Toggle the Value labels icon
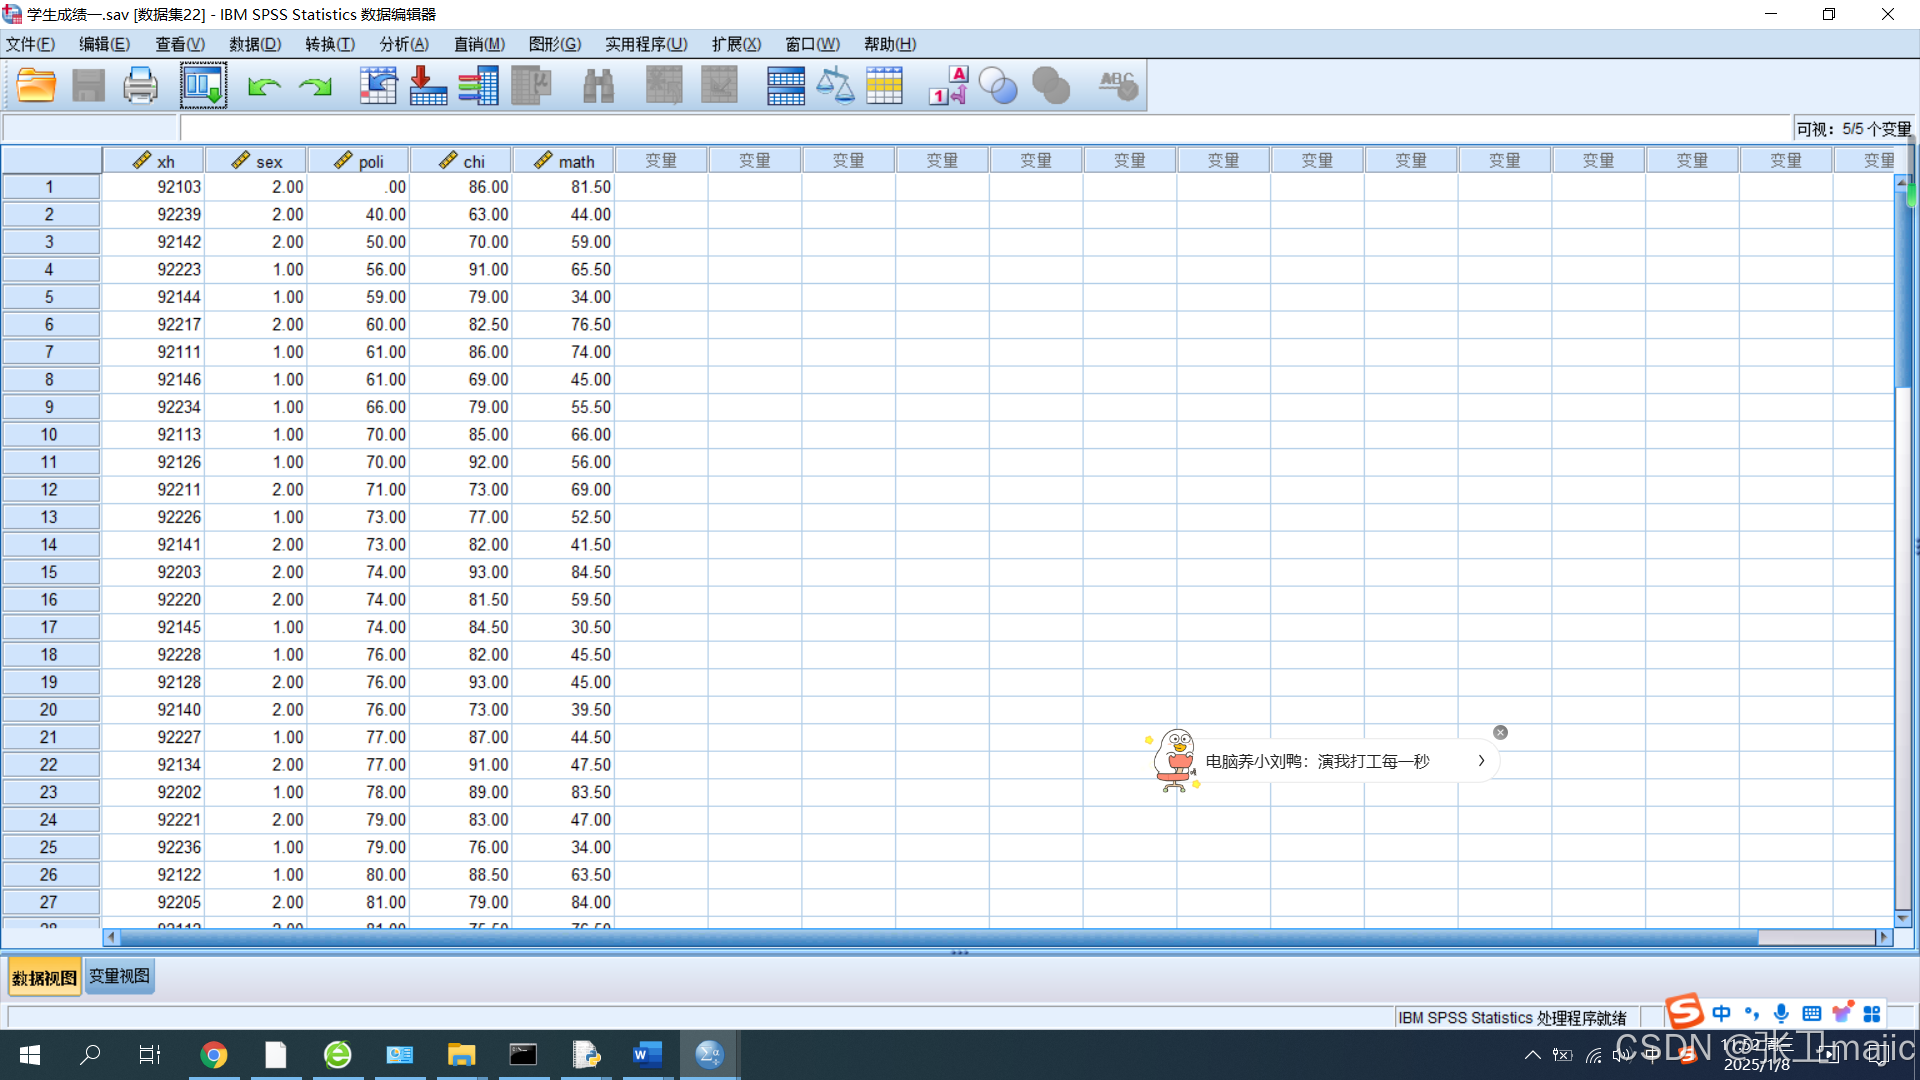This screenshot has height=1080, width=1920. [x=947, y=86]
